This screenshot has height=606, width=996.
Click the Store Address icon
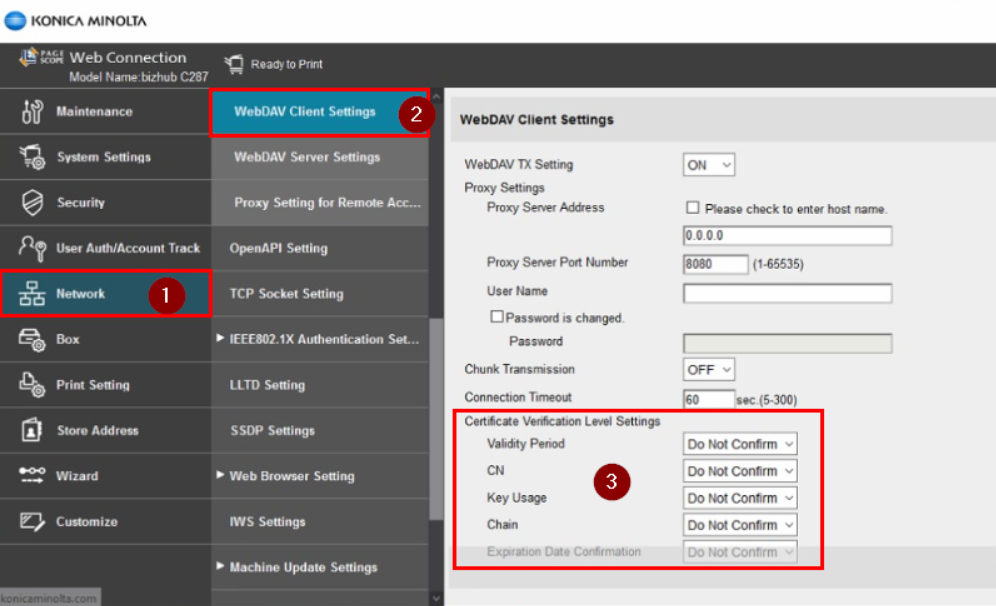pos(31,430)
